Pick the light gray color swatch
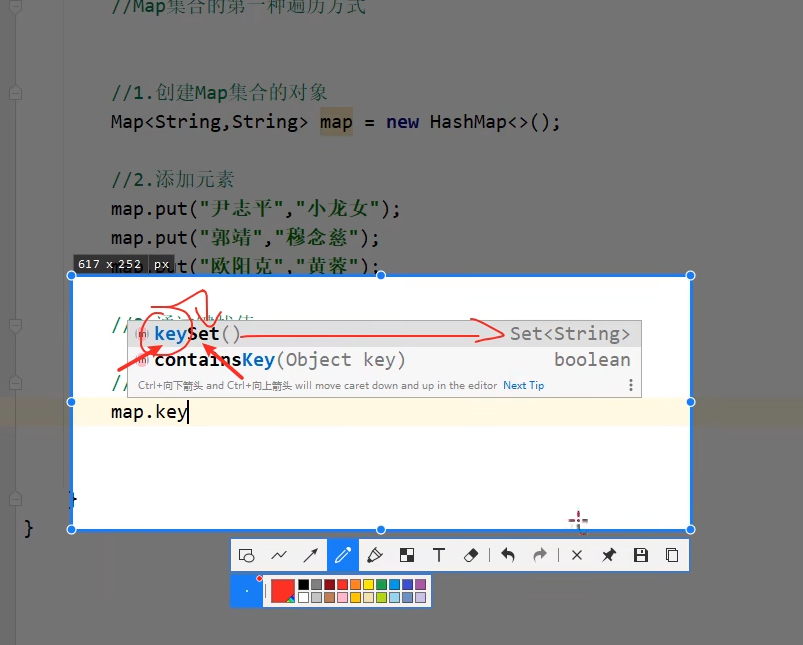Image resolution: width=803 pixels, height=645 pixels. (316, 597)
